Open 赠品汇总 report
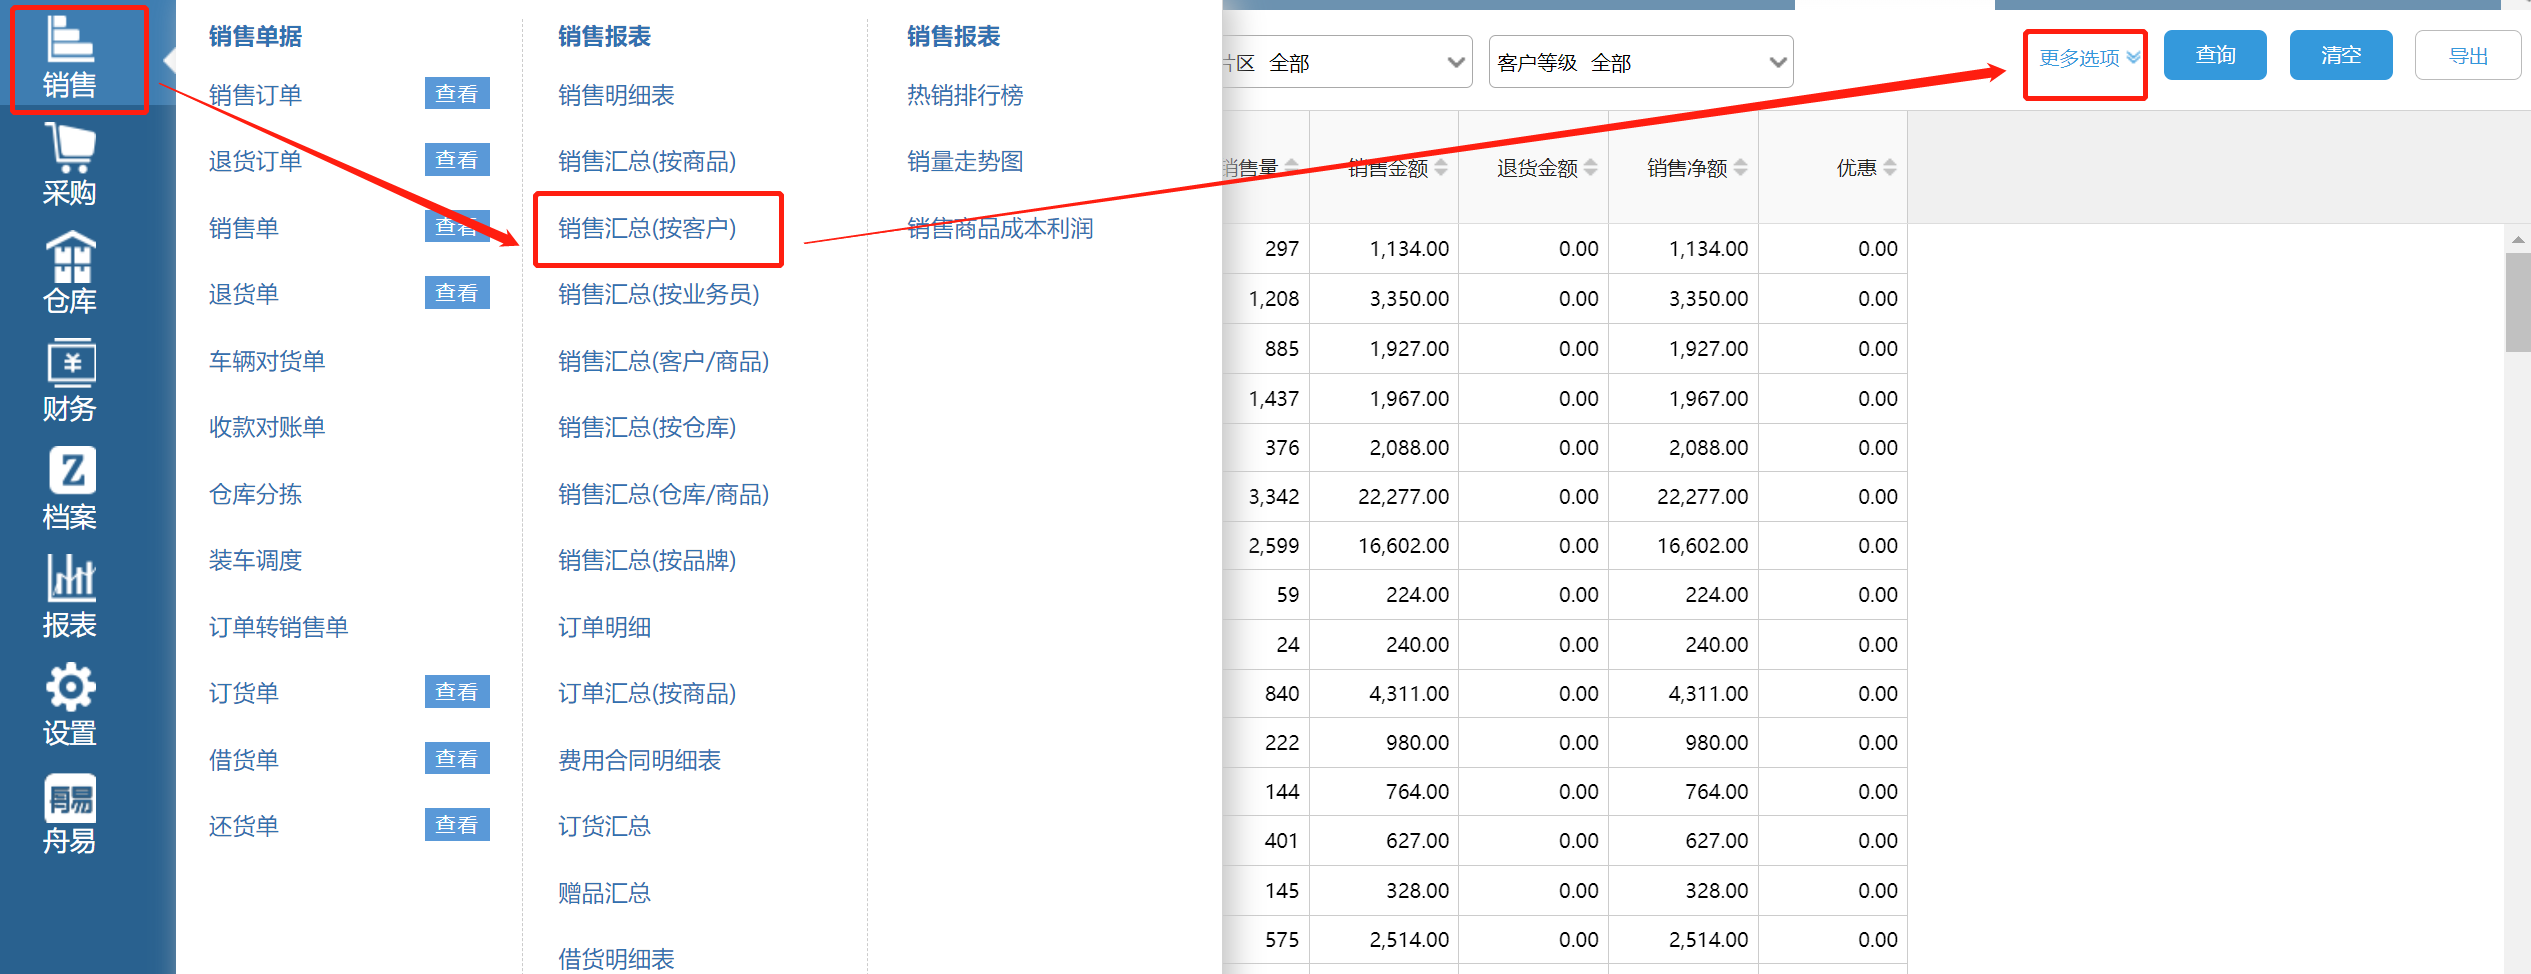The width and height of the screenshot is (2531, 974). (x=604, y=893)
